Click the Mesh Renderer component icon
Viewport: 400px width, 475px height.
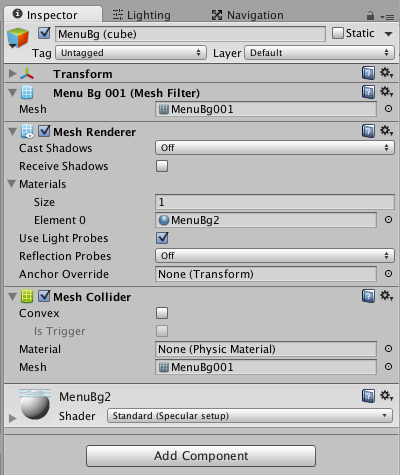coord(27,131)
